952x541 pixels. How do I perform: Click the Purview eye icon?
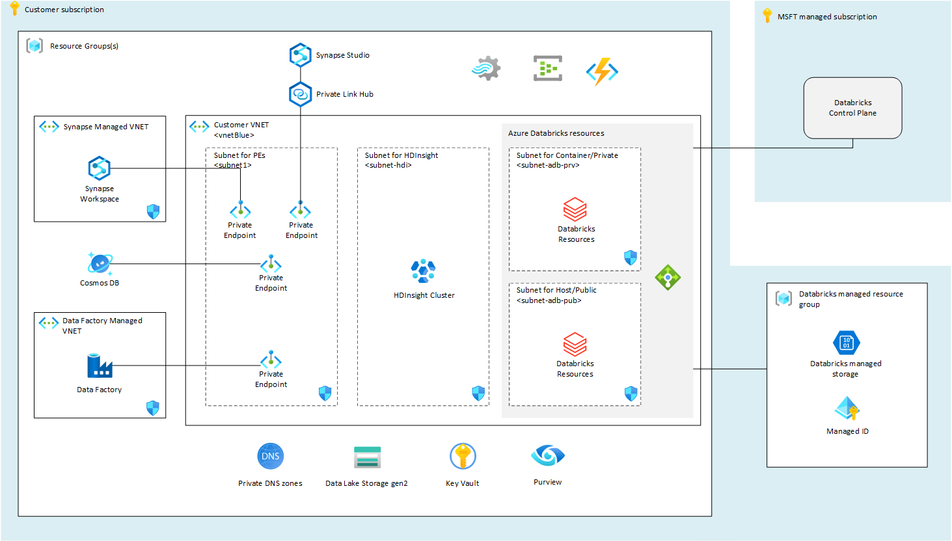tap(548, 455)
